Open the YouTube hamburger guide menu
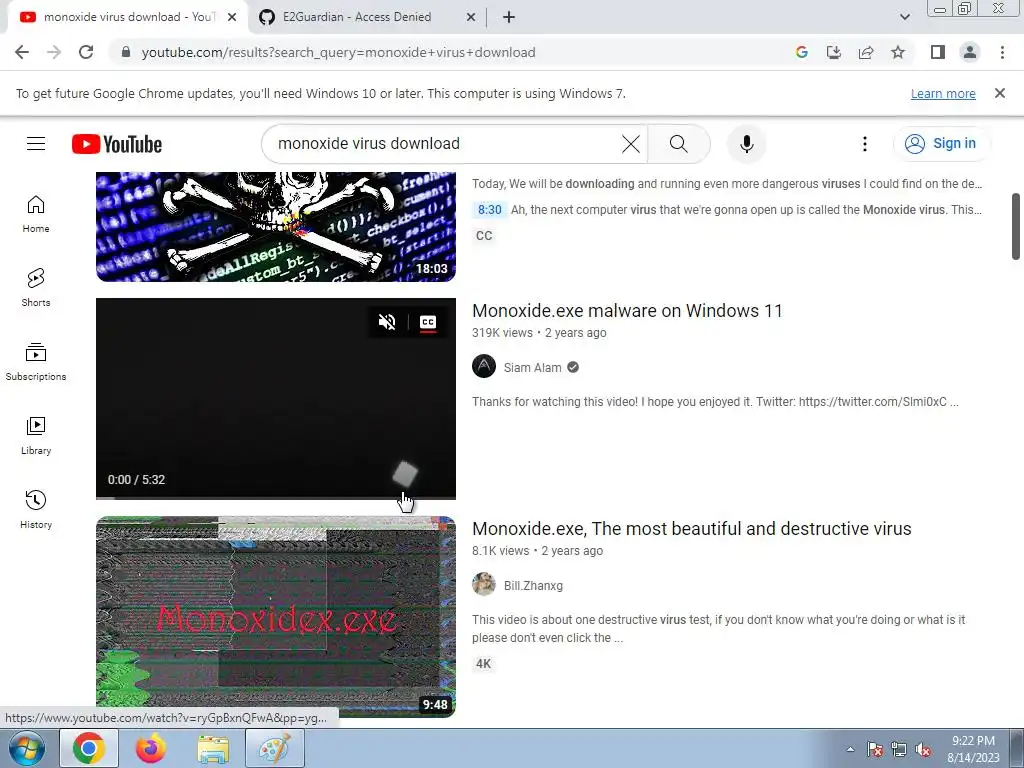Viewport: 1024px width, 768px height. click(36, 144)
